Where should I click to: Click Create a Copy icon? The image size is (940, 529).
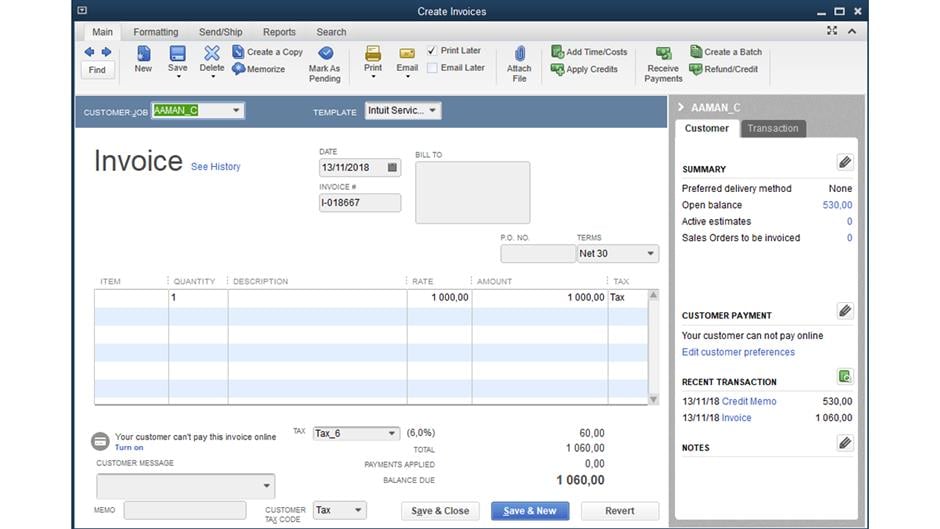239,52
